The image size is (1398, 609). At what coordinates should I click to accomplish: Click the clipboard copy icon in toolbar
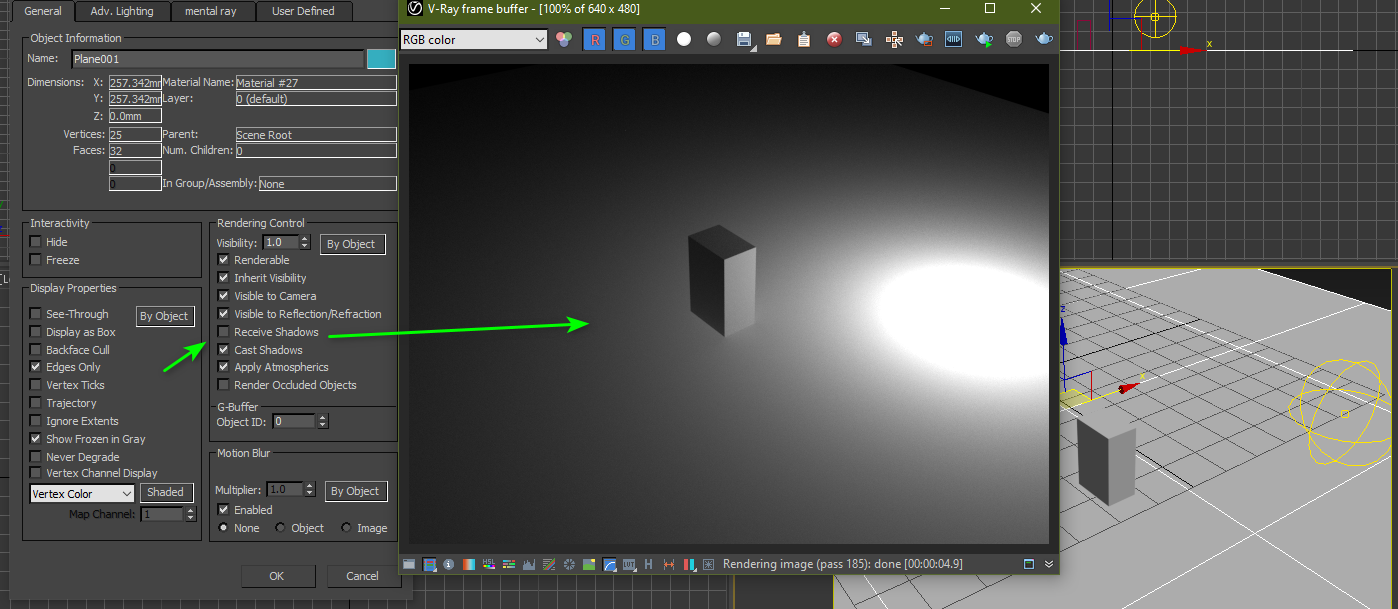coord(804,40)
